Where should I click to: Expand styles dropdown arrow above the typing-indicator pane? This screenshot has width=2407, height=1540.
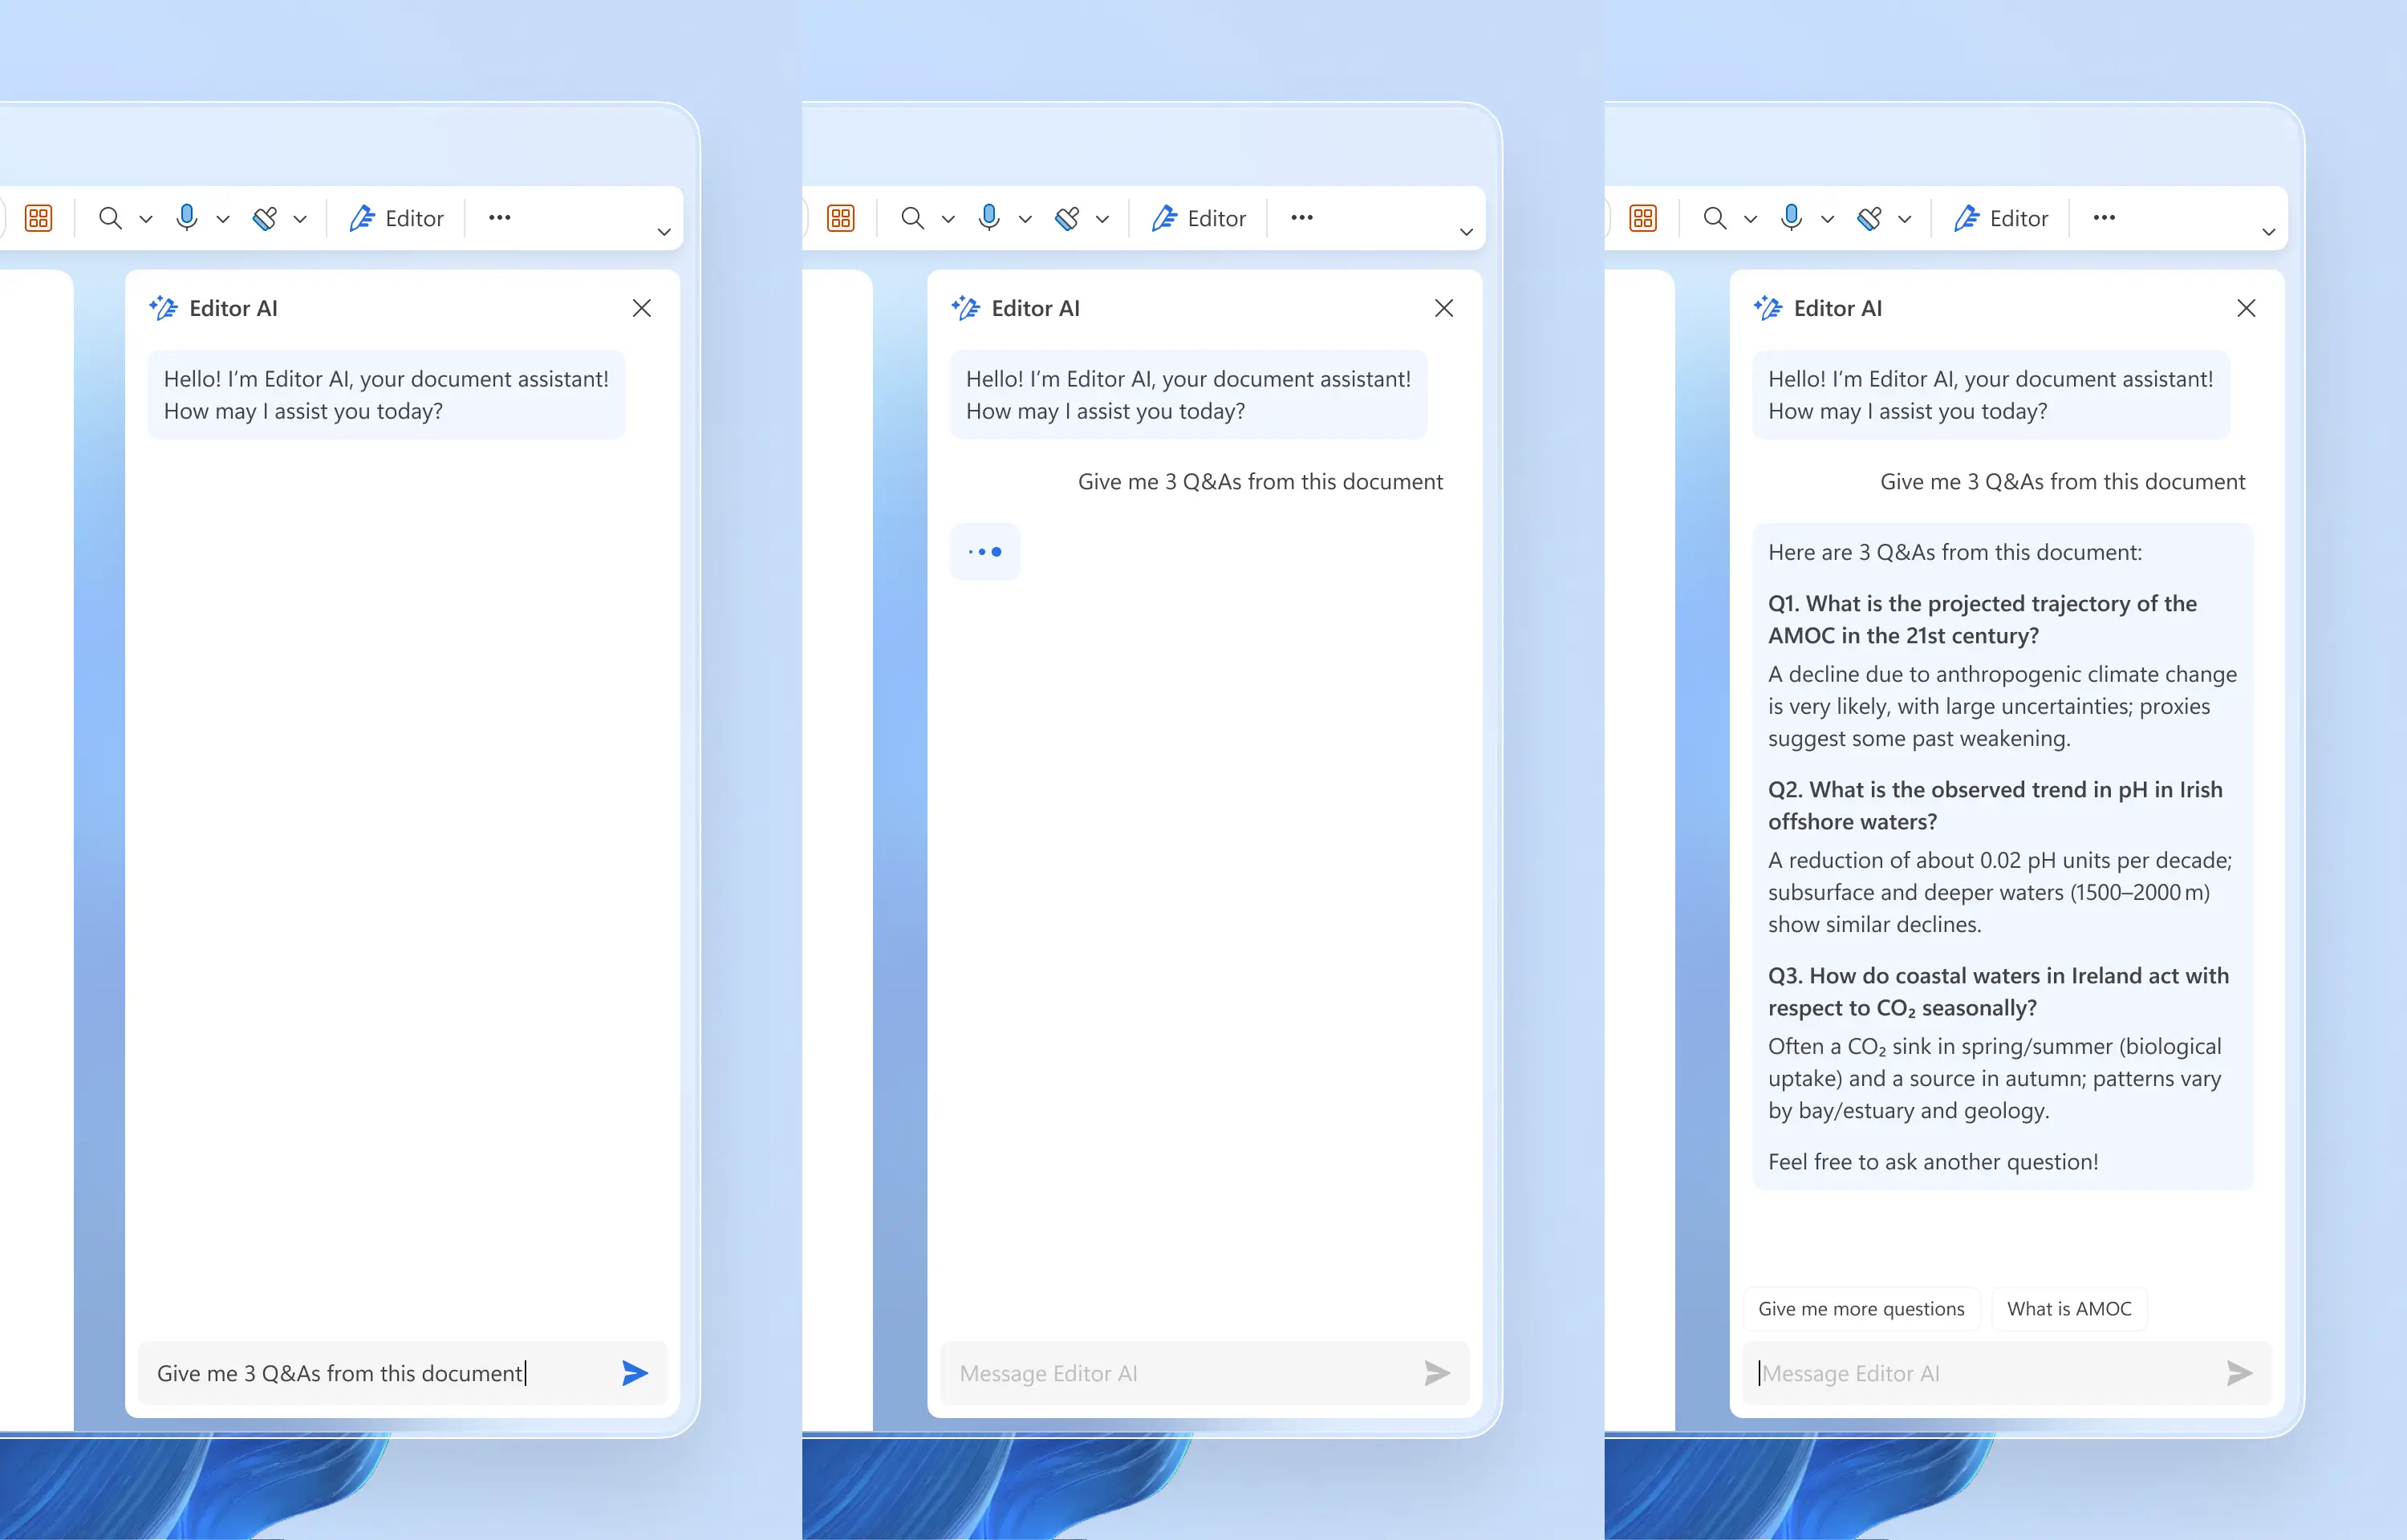click(x=1102, y=219)
